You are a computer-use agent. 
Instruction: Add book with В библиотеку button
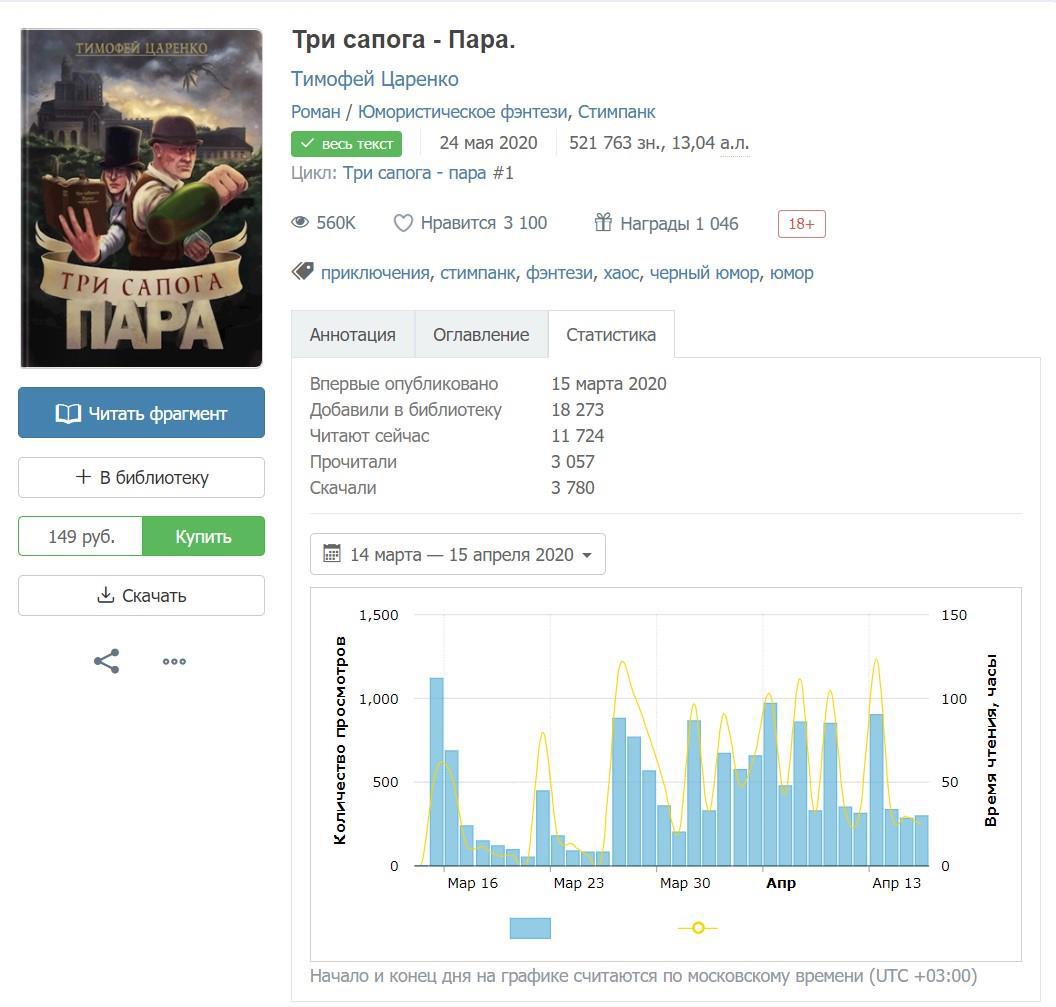click(141, 477)
